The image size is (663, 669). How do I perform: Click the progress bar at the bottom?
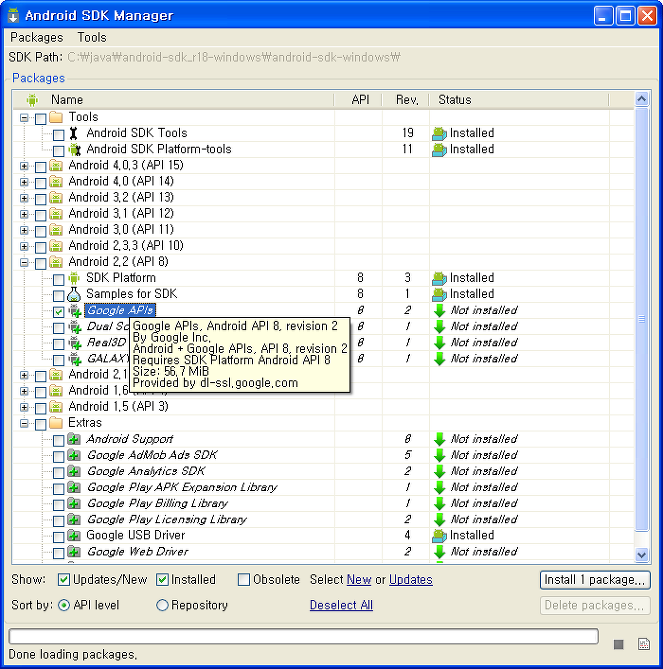tap(303, 636)
